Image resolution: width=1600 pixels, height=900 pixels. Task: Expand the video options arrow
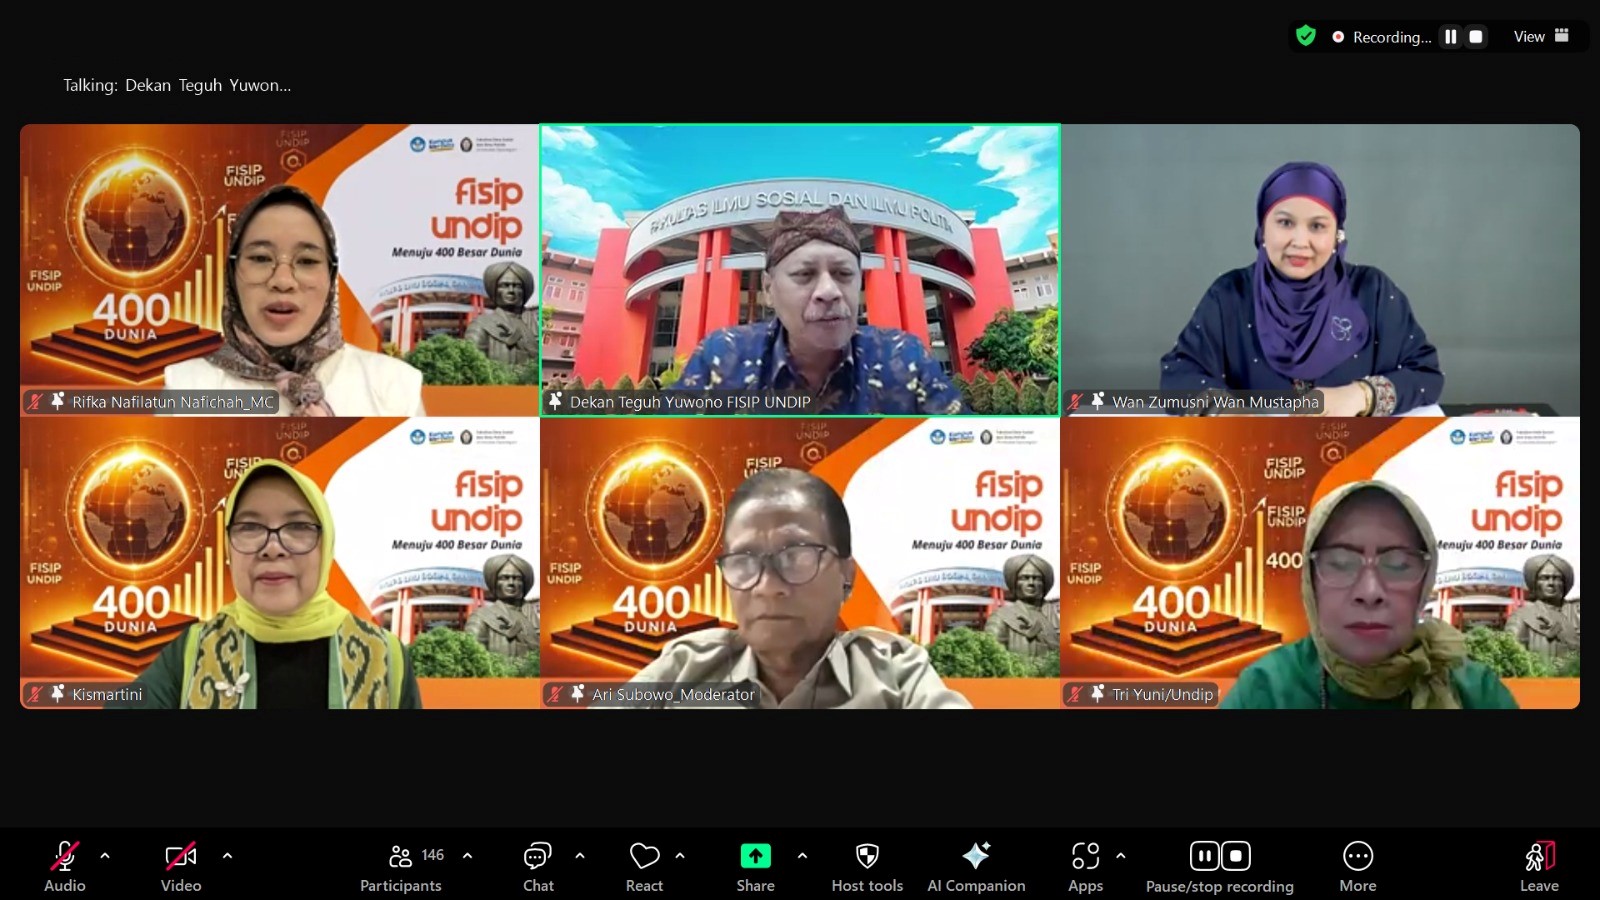coord(227,856)
